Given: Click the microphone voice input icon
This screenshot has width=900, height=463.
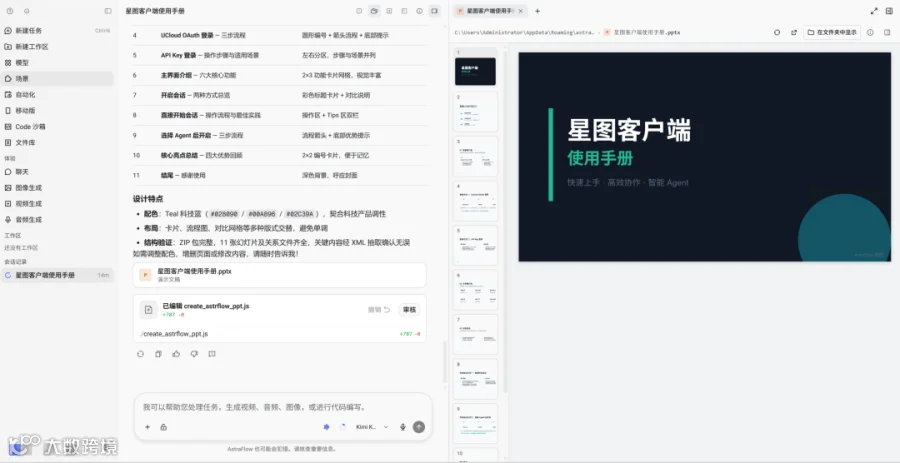Looking at the screenshot, I should click(403, 427).
